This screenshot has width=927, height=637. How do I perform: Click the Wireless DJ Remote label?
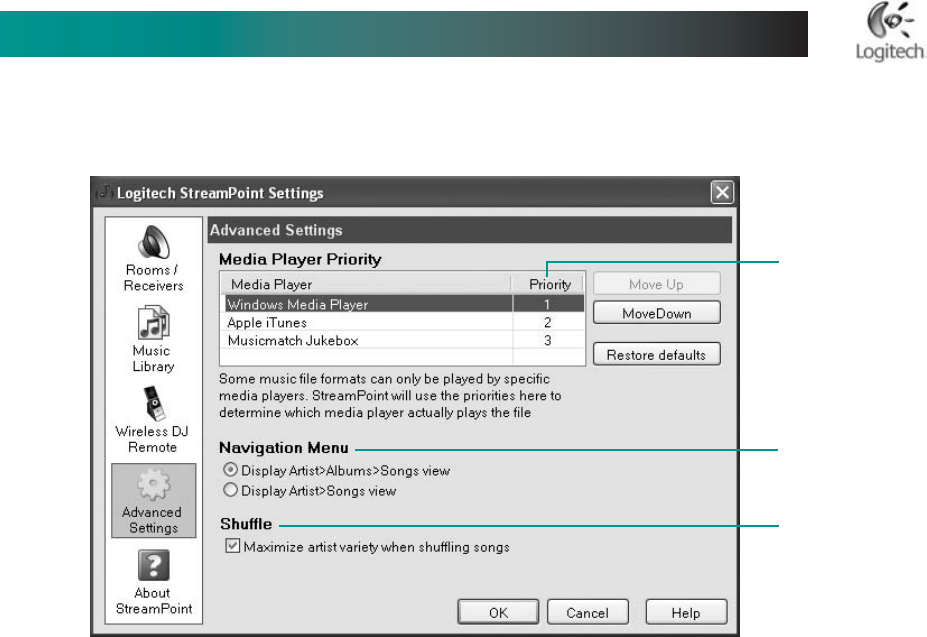coord(152,439)
